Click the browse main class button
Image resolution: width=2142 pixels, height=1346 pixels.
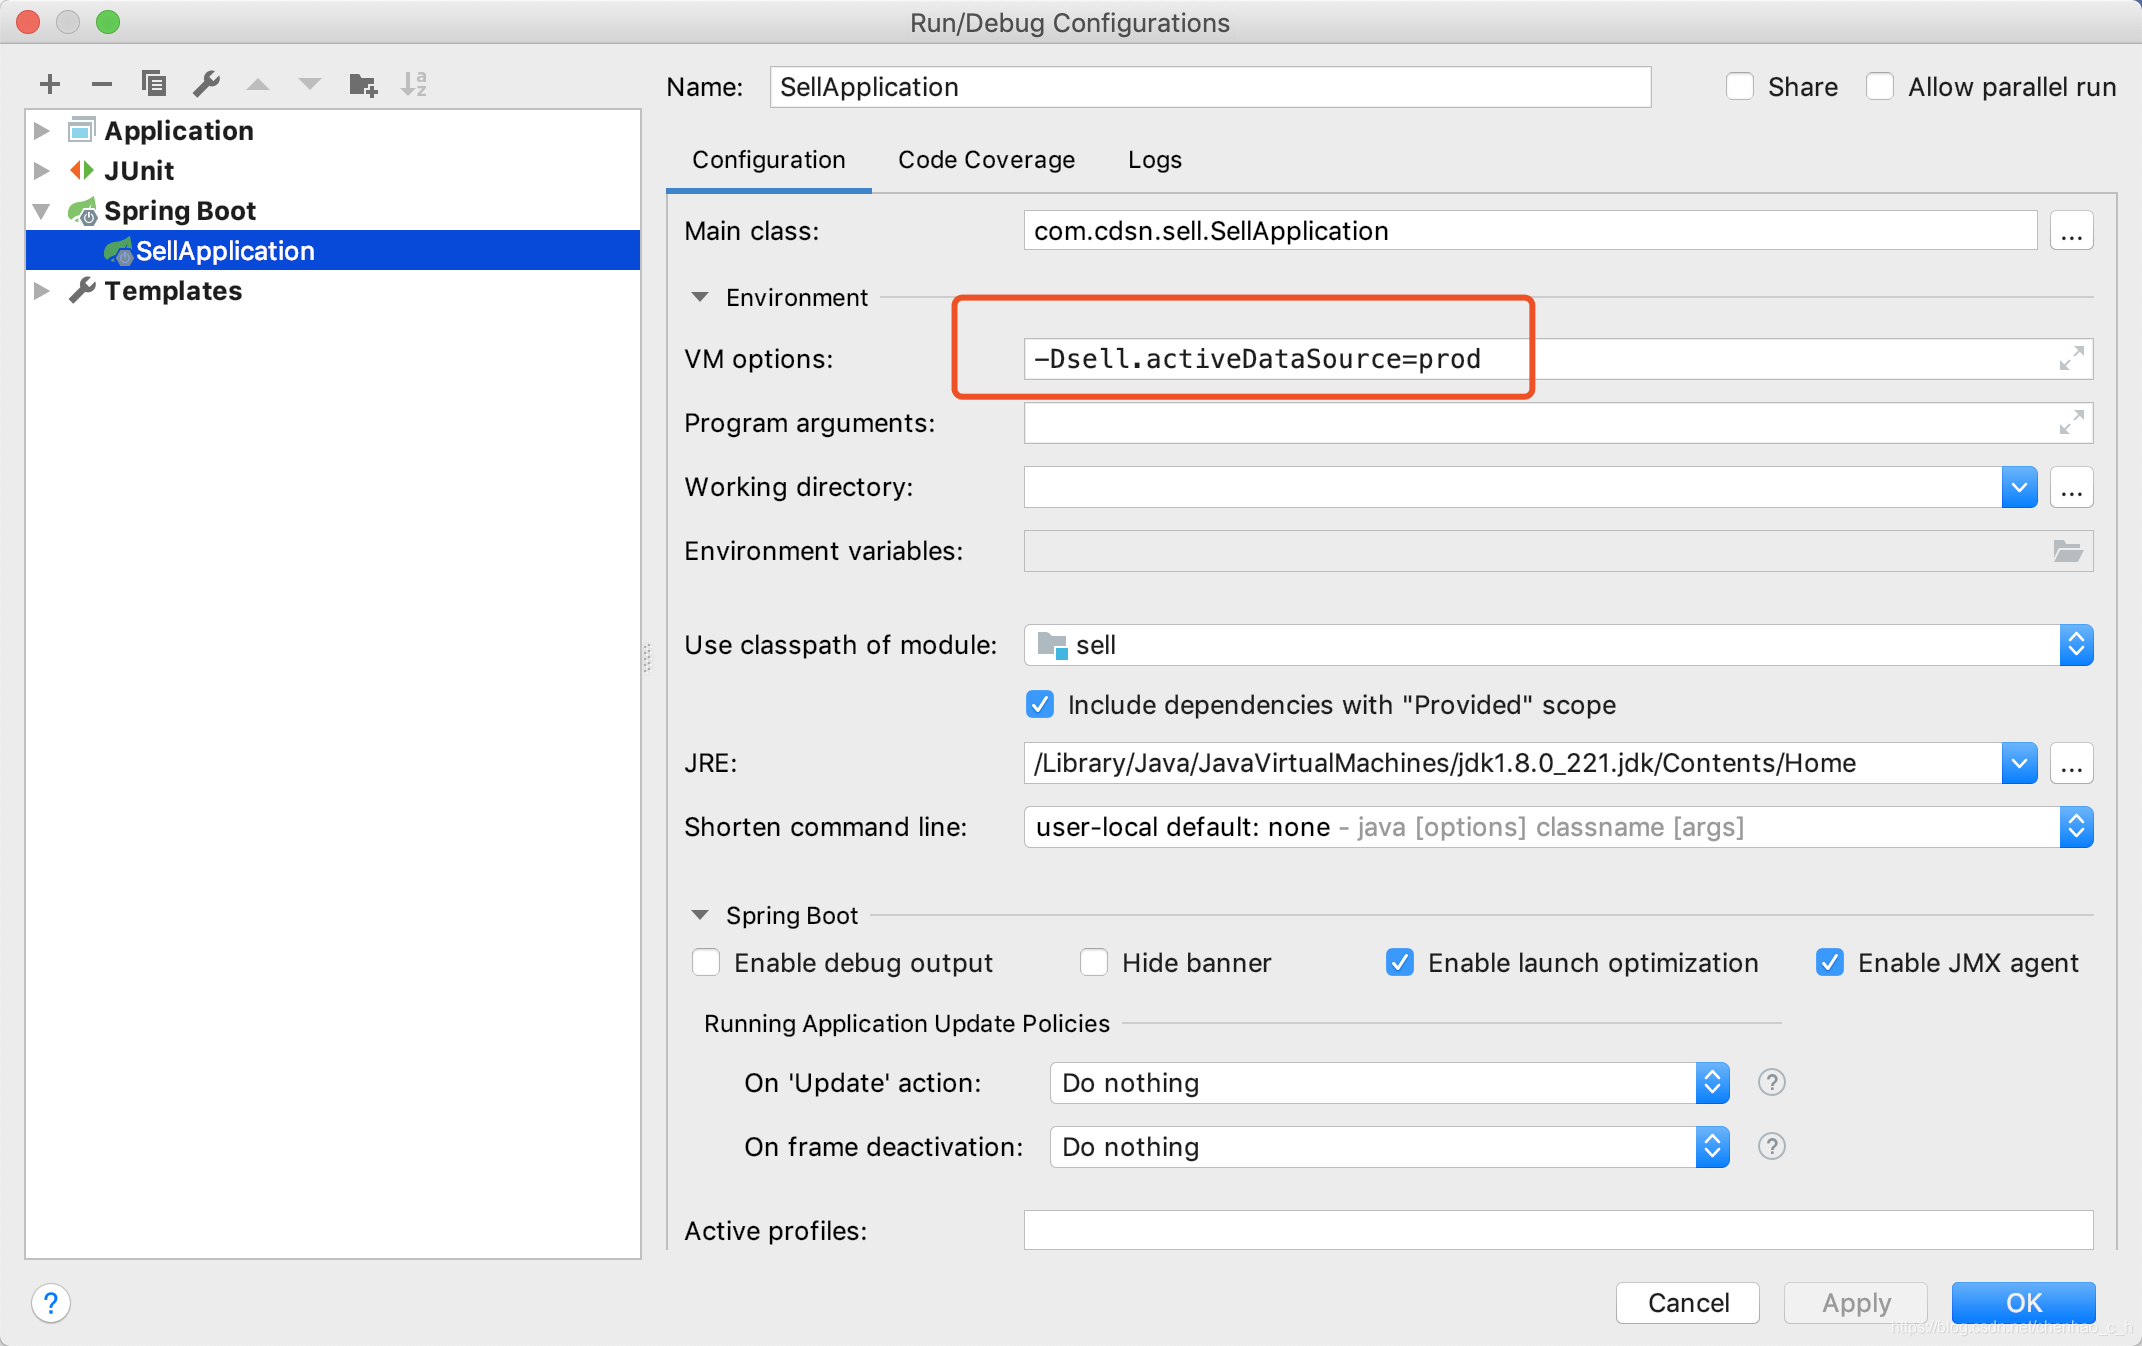point(2072,230)
